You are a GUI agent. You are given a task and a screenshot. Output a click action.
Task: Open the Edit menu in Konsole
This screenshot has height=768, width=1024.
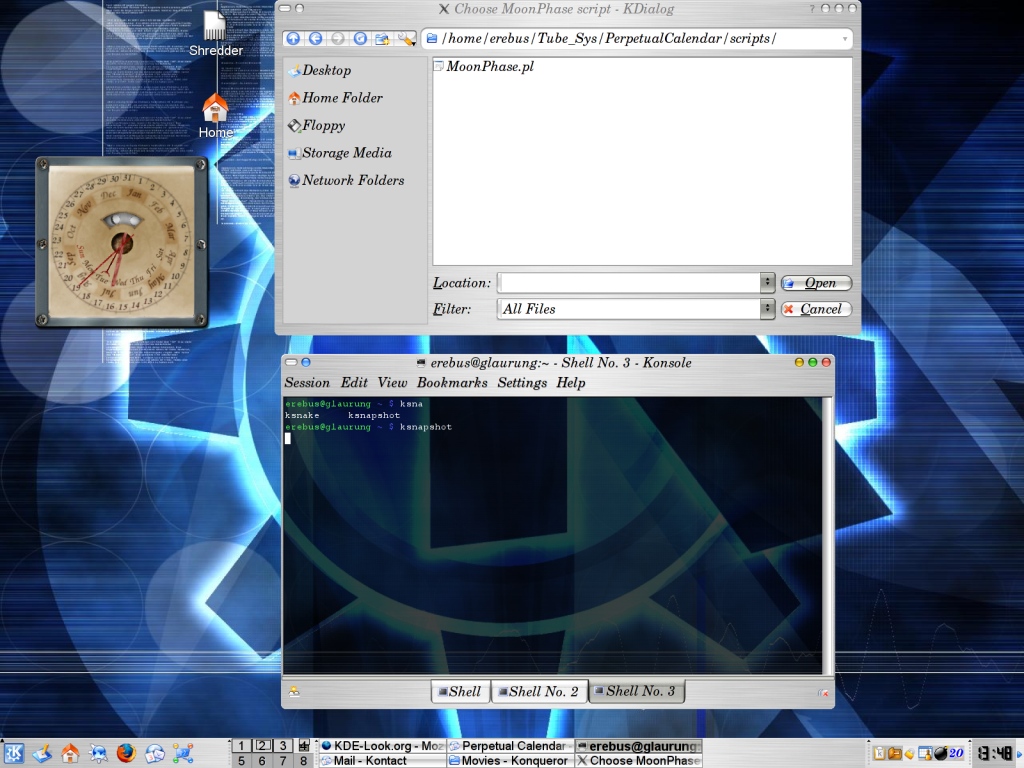pyautogui.click(x=354, y=383)
